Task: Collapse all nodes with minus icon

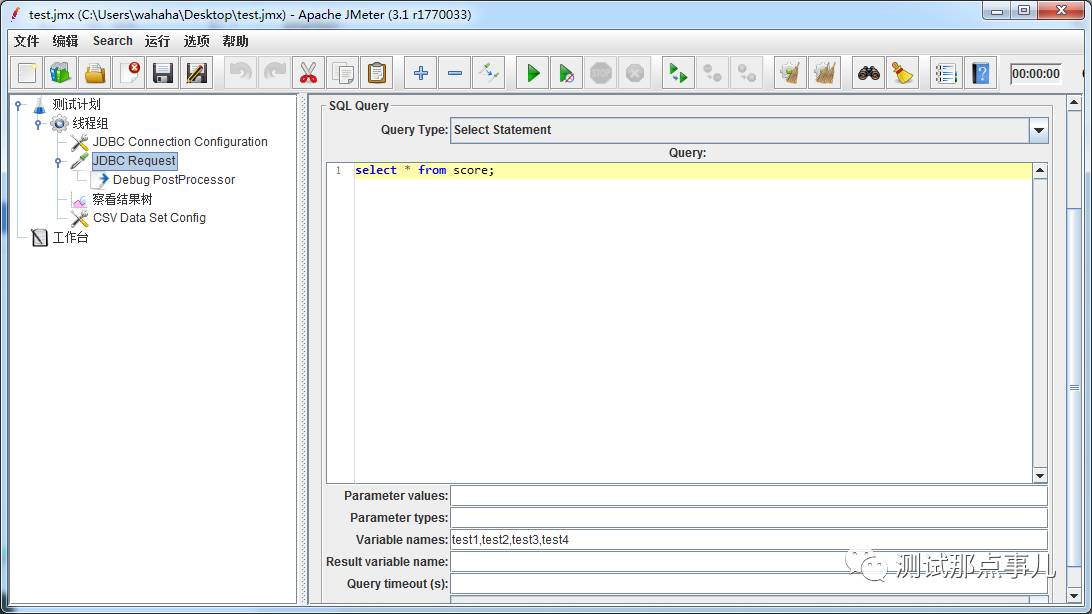Action: point(455,72)
